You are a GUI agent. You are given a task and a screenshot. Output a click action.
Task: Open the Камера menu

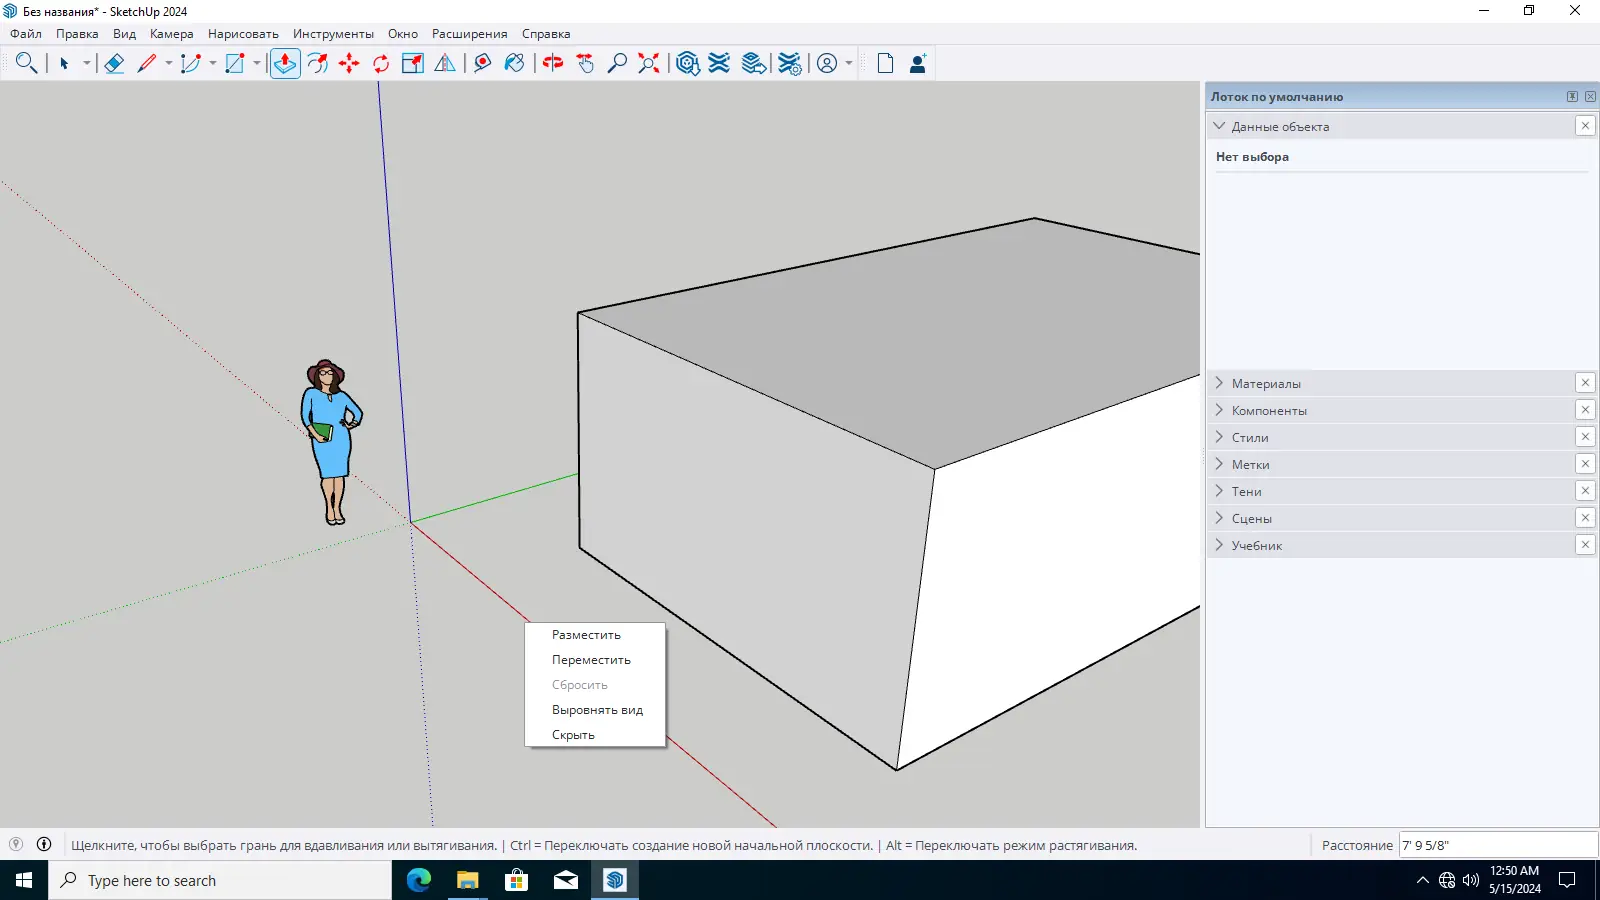171,34
